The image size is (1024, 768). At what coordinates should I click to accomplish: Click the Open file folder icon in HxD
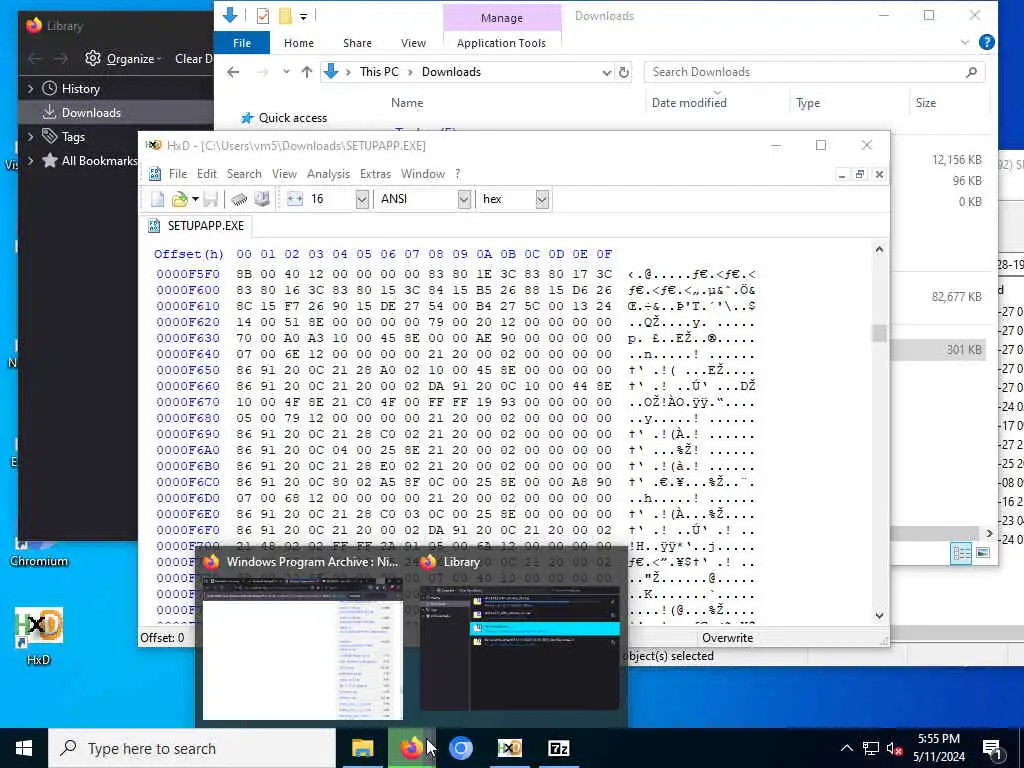point(179,199)
